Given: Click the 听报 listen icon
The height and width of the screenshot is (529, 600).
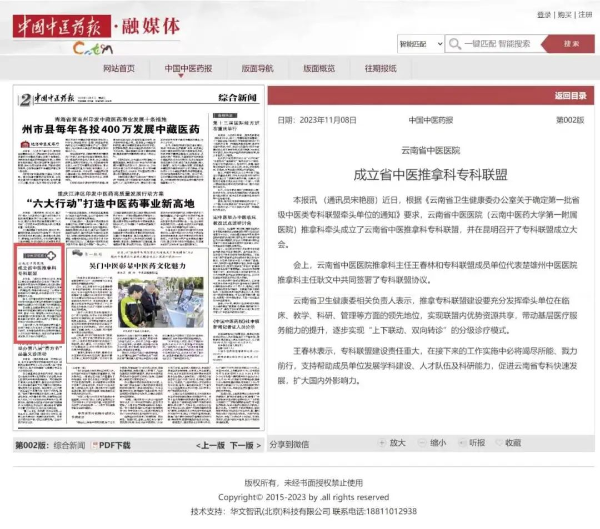Looking at the screenshot, I should click(462, 443).
